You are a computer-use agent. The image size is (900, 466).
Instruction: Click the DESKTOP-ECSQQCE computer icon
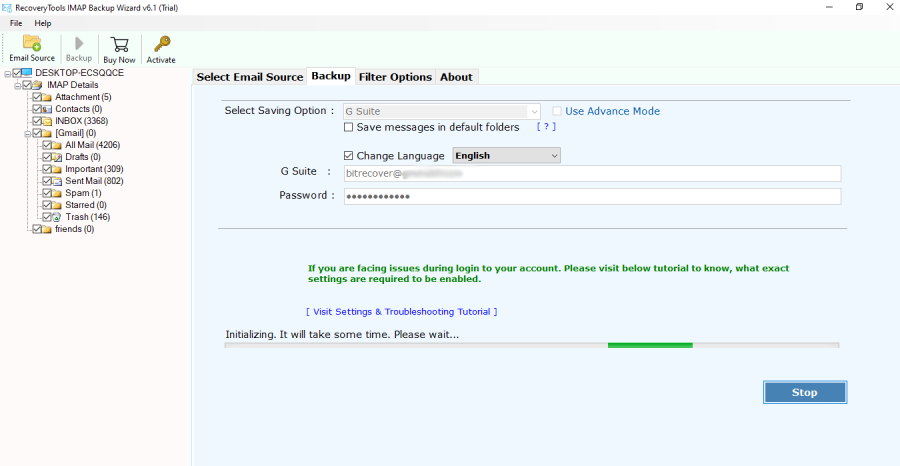[27, 73]
